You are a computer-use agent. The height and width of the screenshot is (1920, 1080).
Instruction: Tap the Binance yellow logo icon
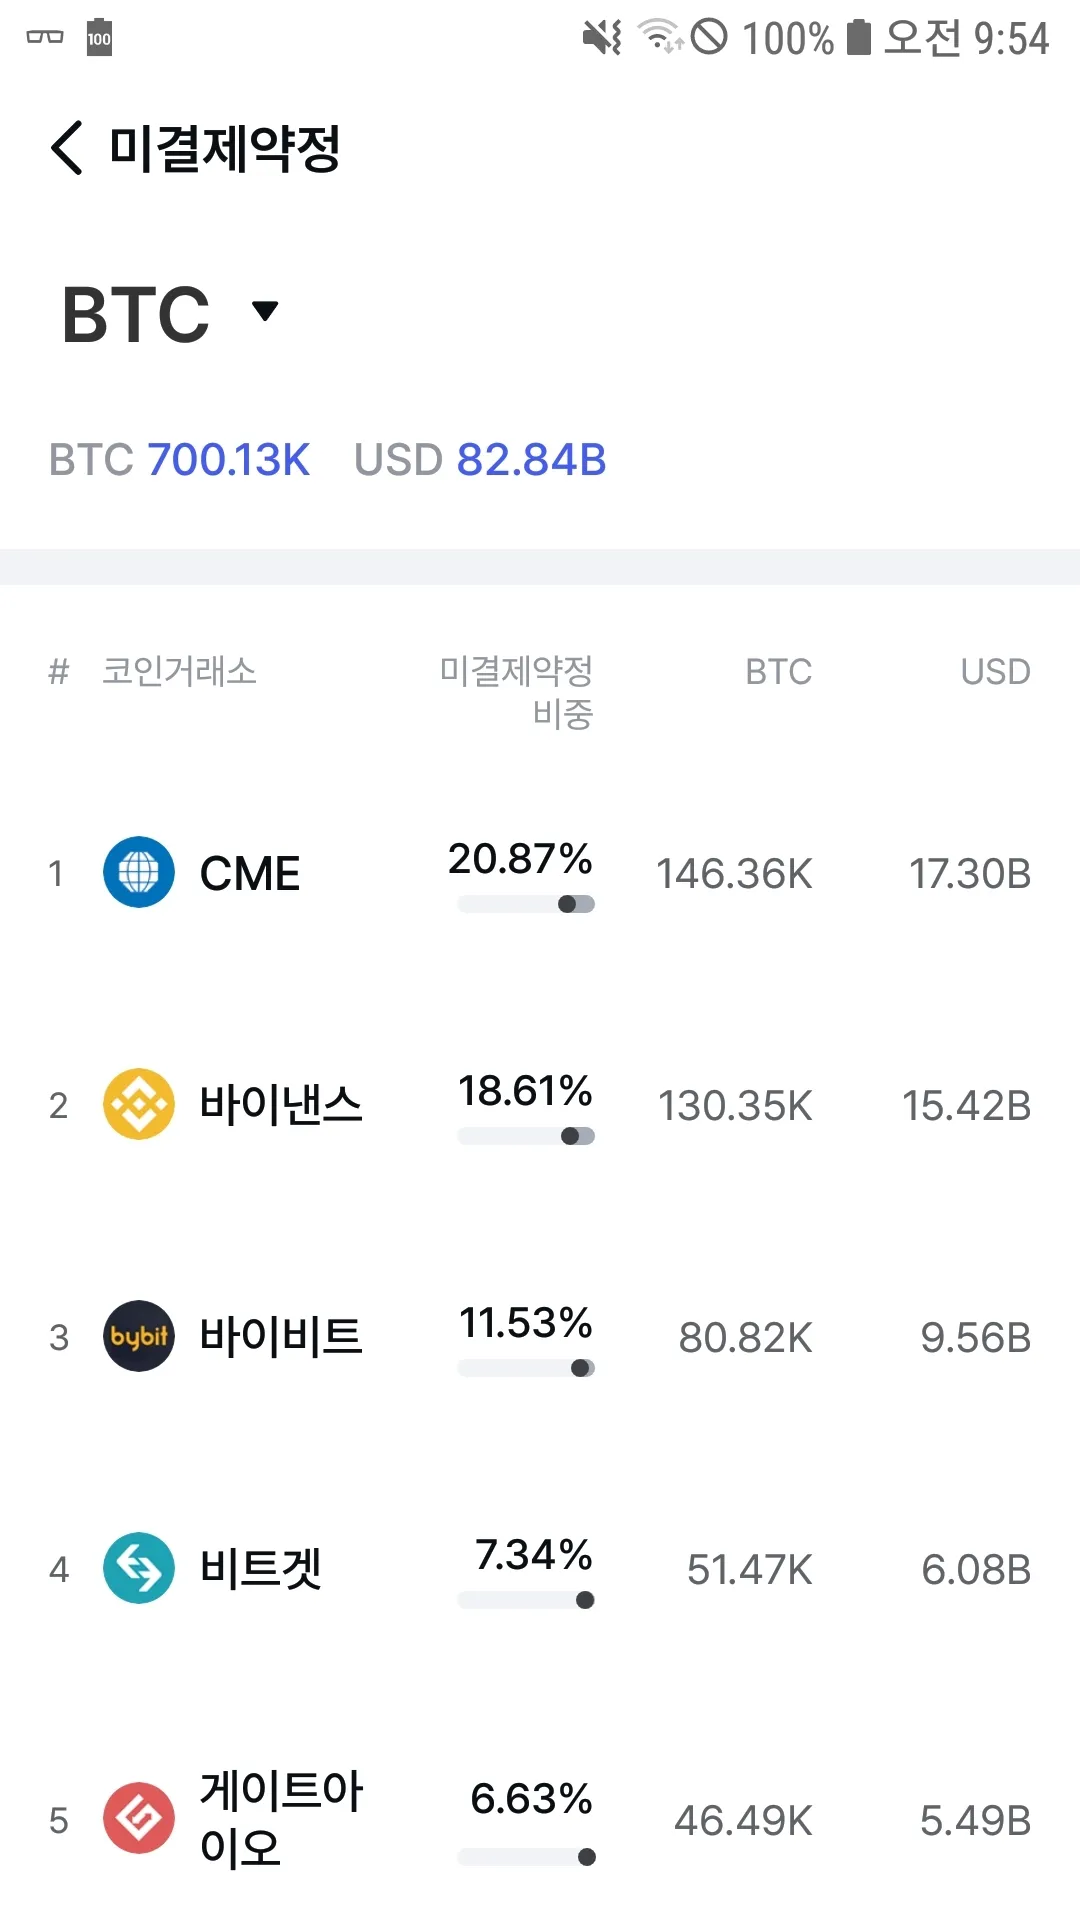tap(139, 1104)
